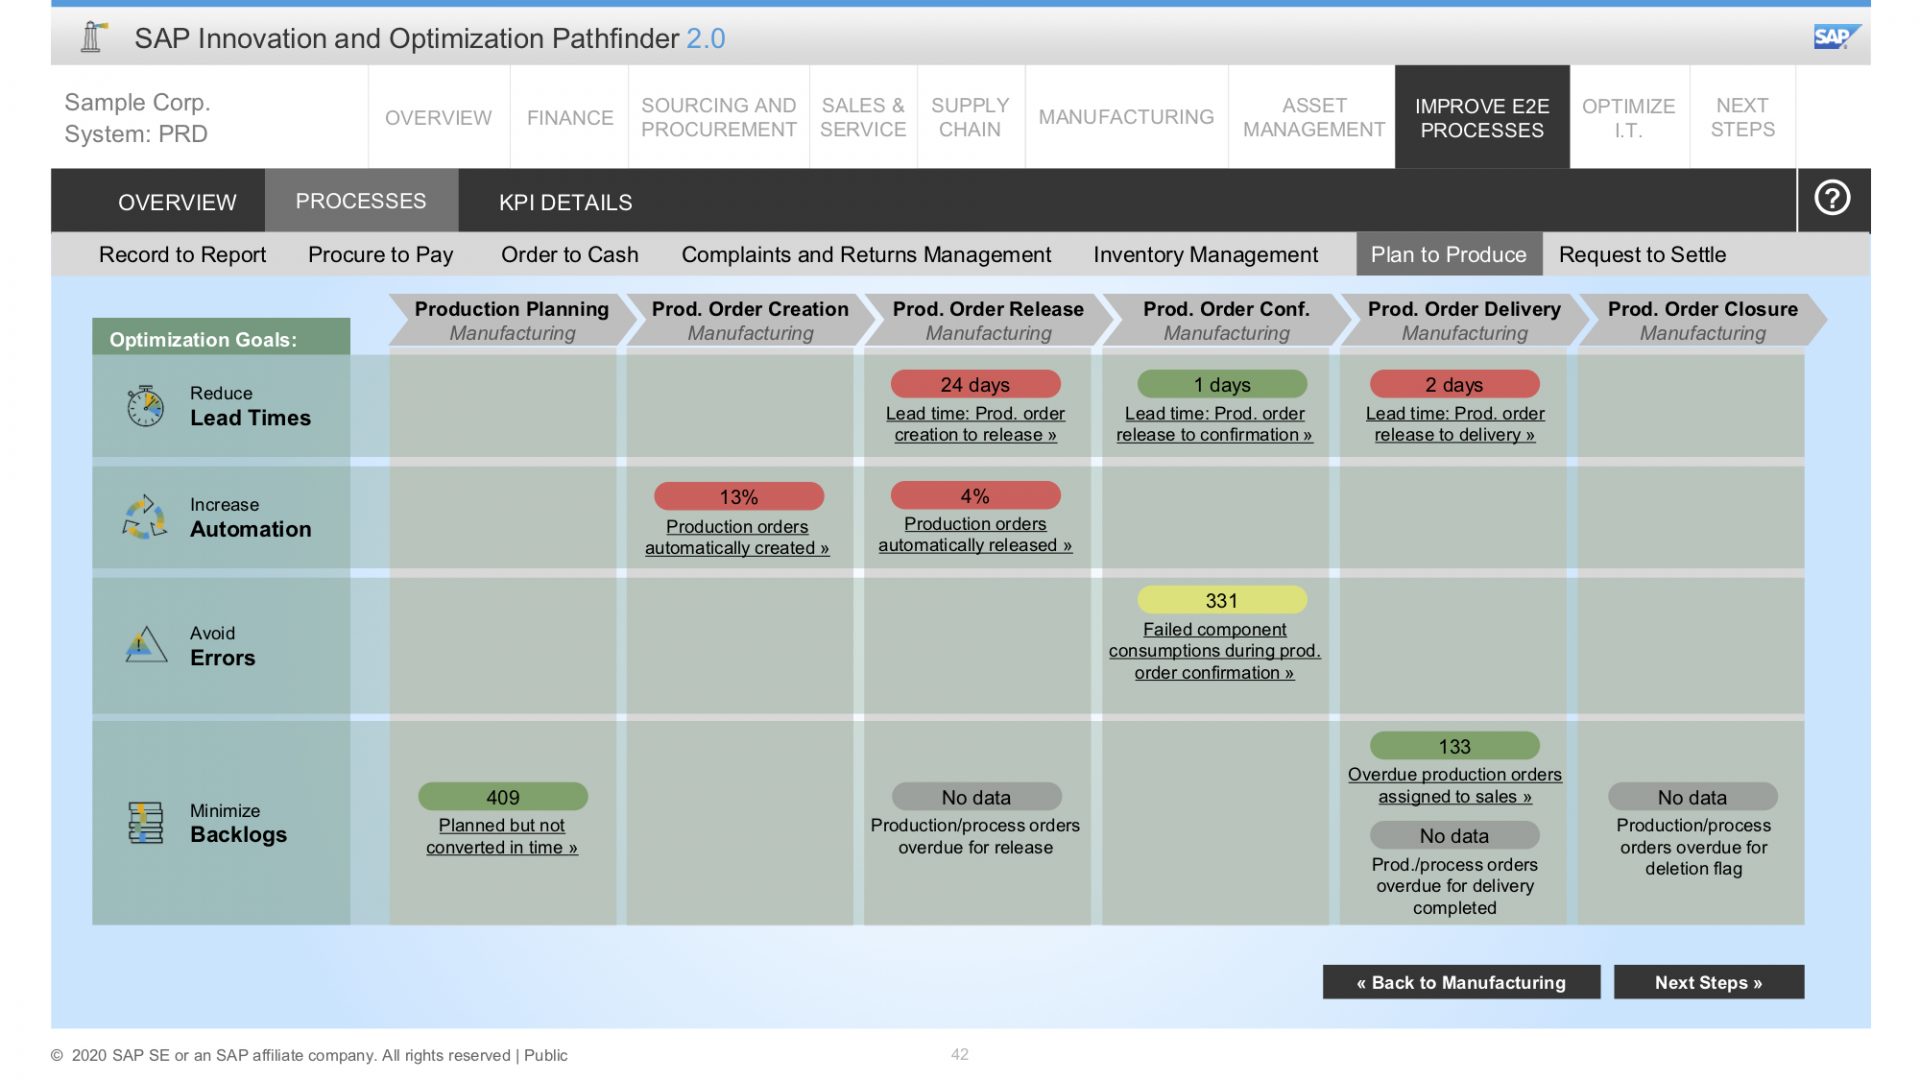Image resolution: width=1920 pixels, height=1080 pixels.
Task: Select the Request to Settle tab
Action: pyautogui.click(x=1643, y=254)
